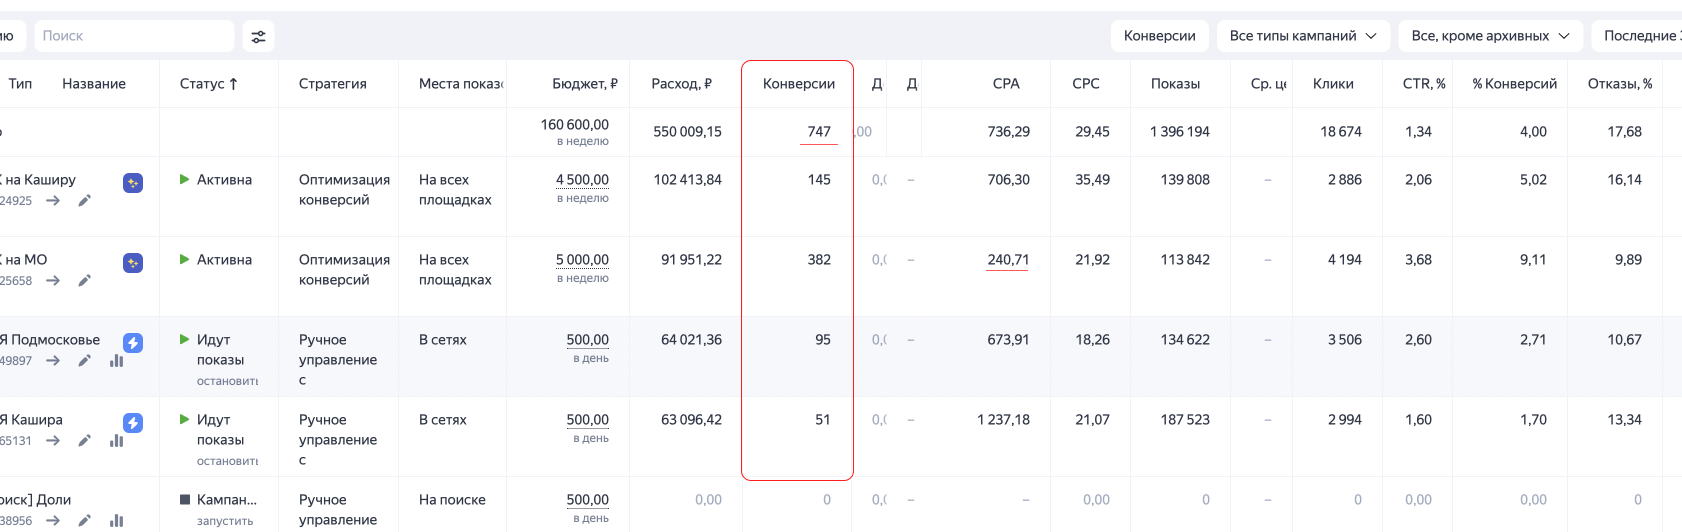Focus the Поиск search field

[134, 36]
